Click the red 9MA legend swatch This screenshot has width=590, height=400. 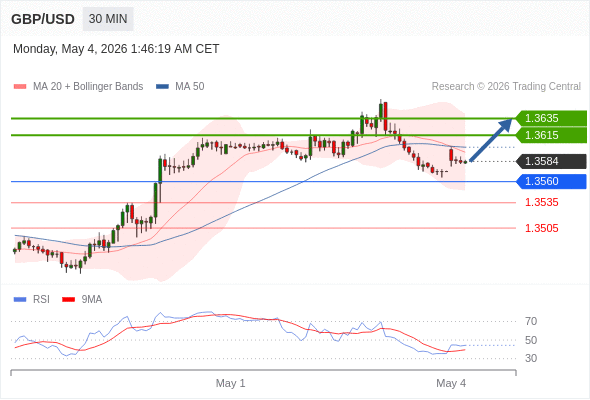coord(68,300)
